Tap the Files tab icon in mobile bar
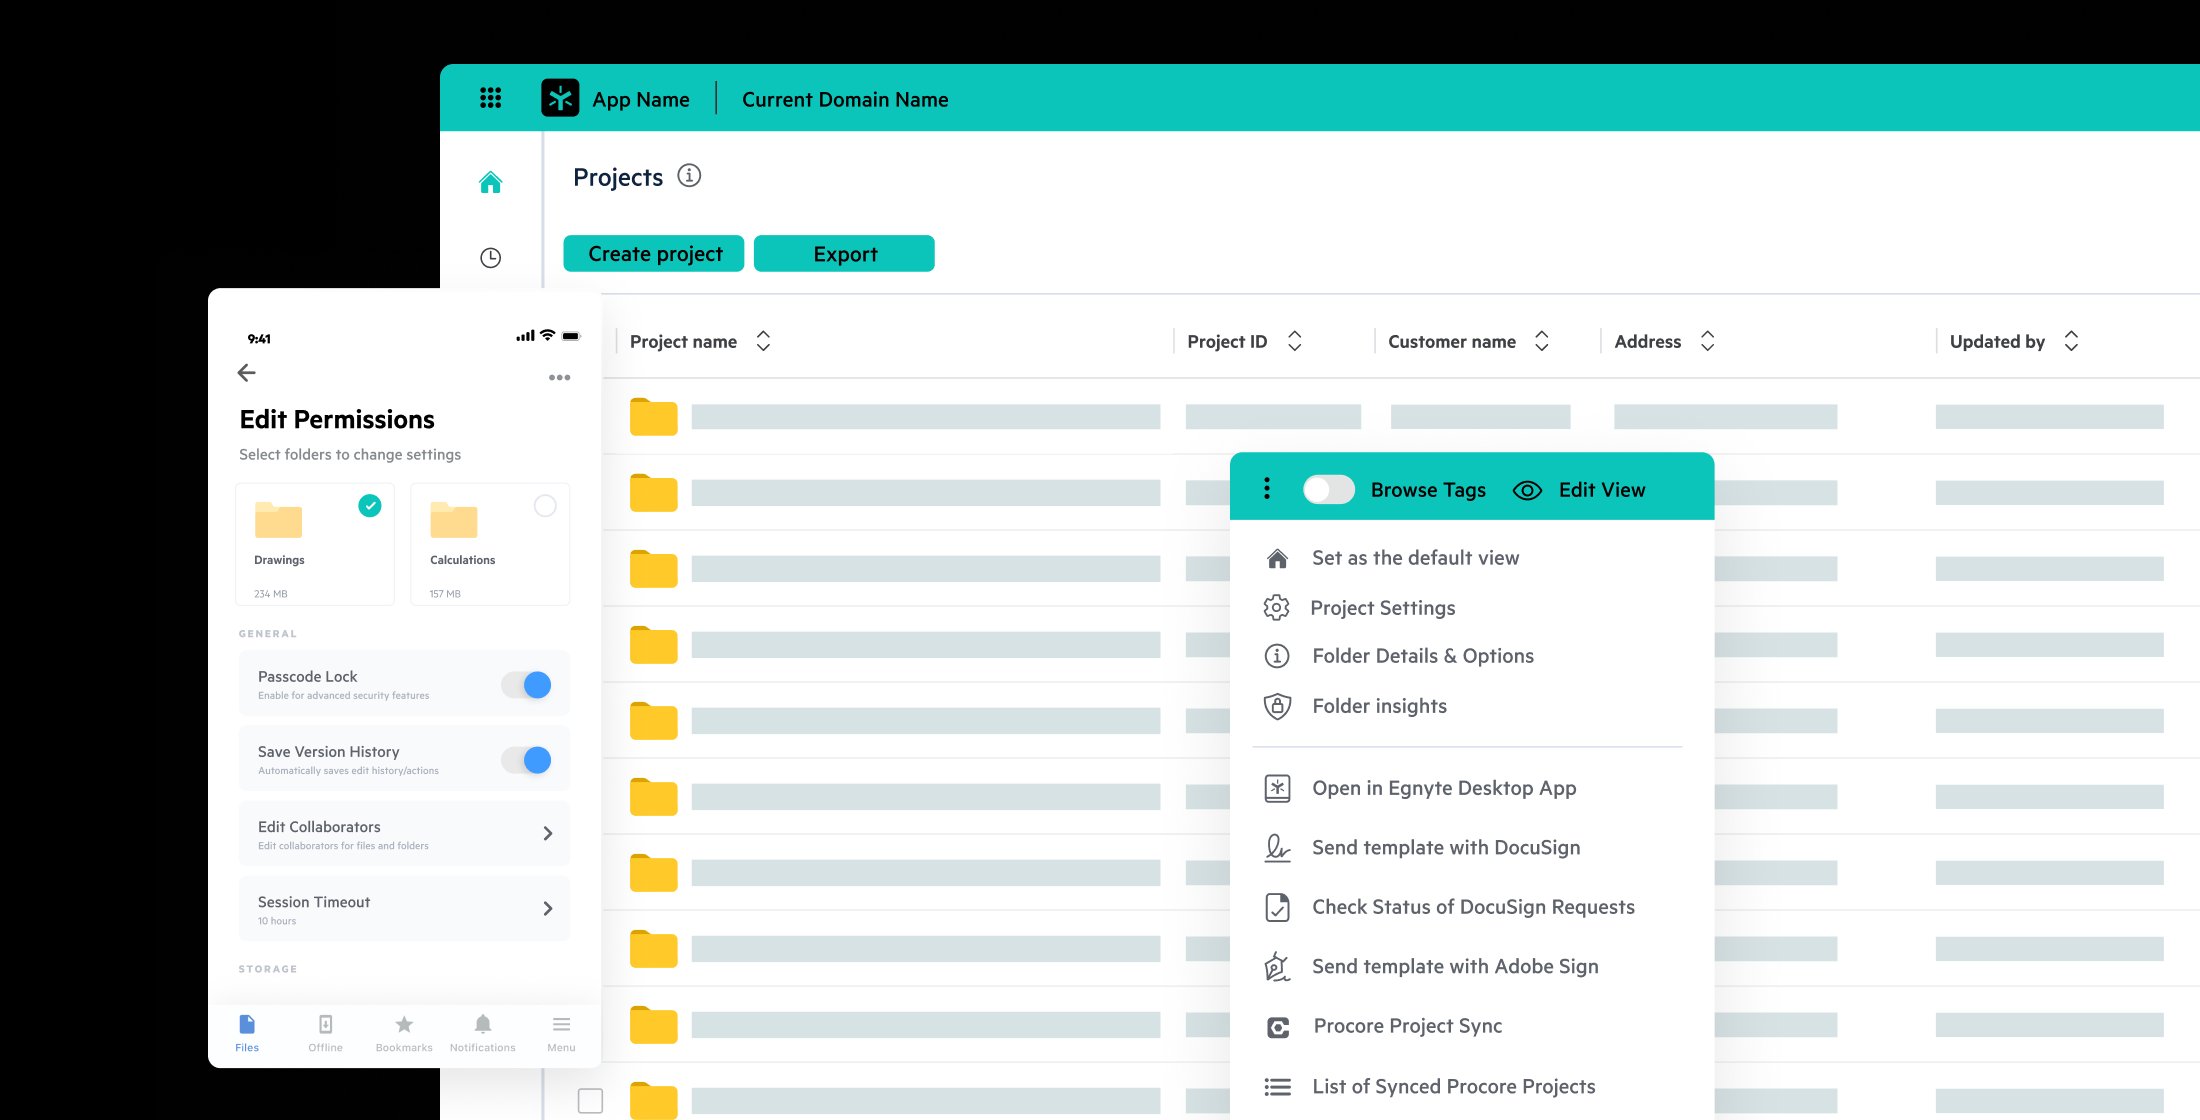This screenshot has width=2200, height=1120. point(247,1024)
